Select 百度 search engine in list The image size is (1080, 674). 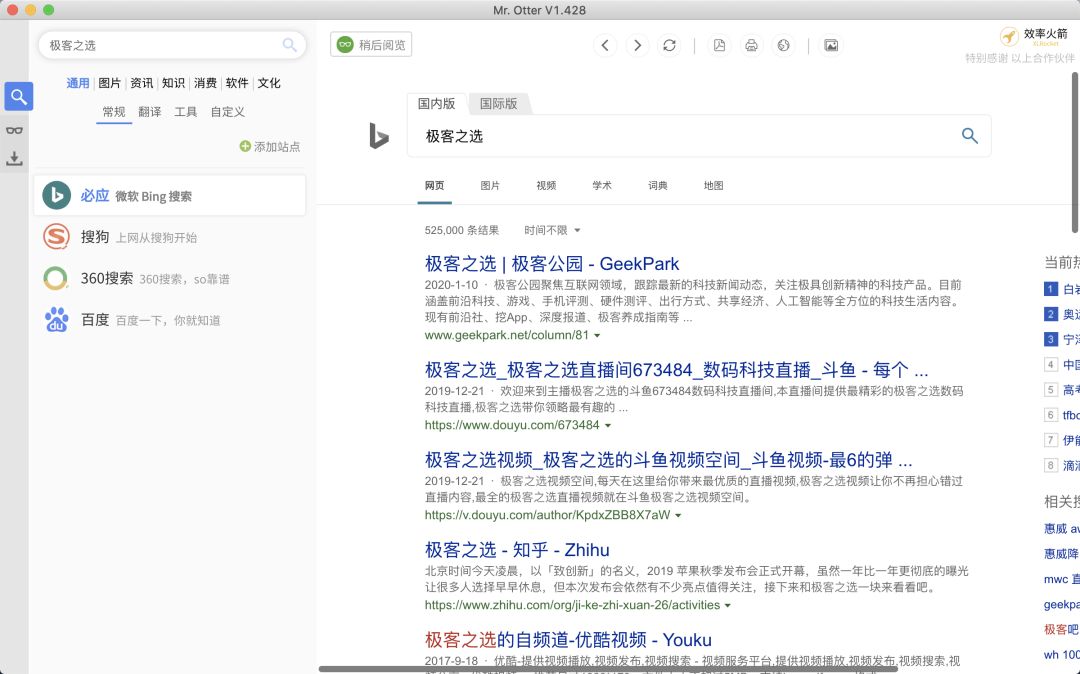pos(95,320)
